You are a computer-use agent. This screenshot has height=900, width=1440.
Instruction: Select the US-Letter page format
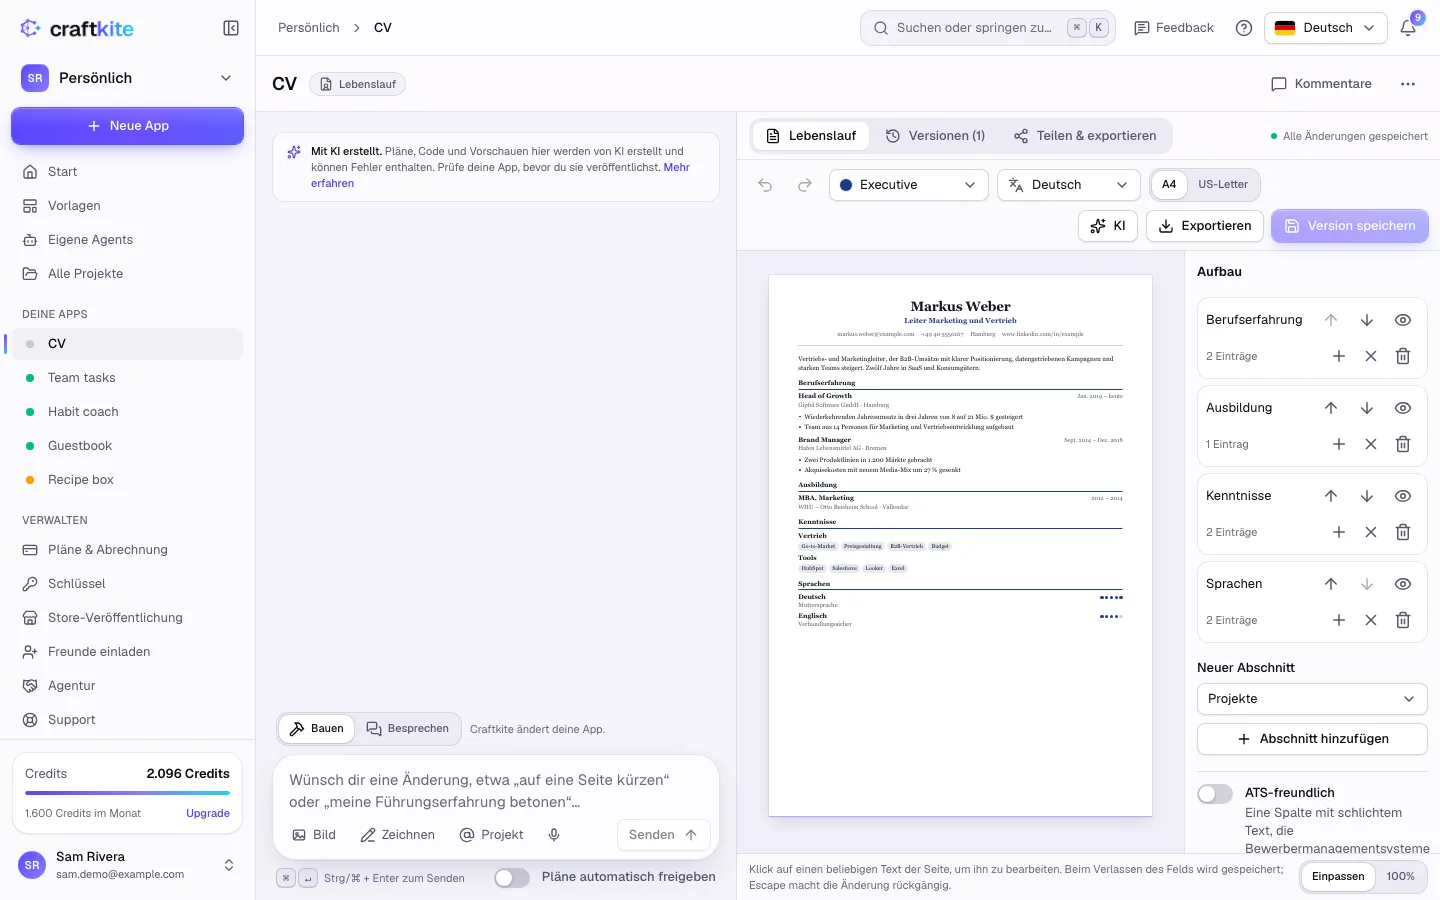coord(1223,185)
